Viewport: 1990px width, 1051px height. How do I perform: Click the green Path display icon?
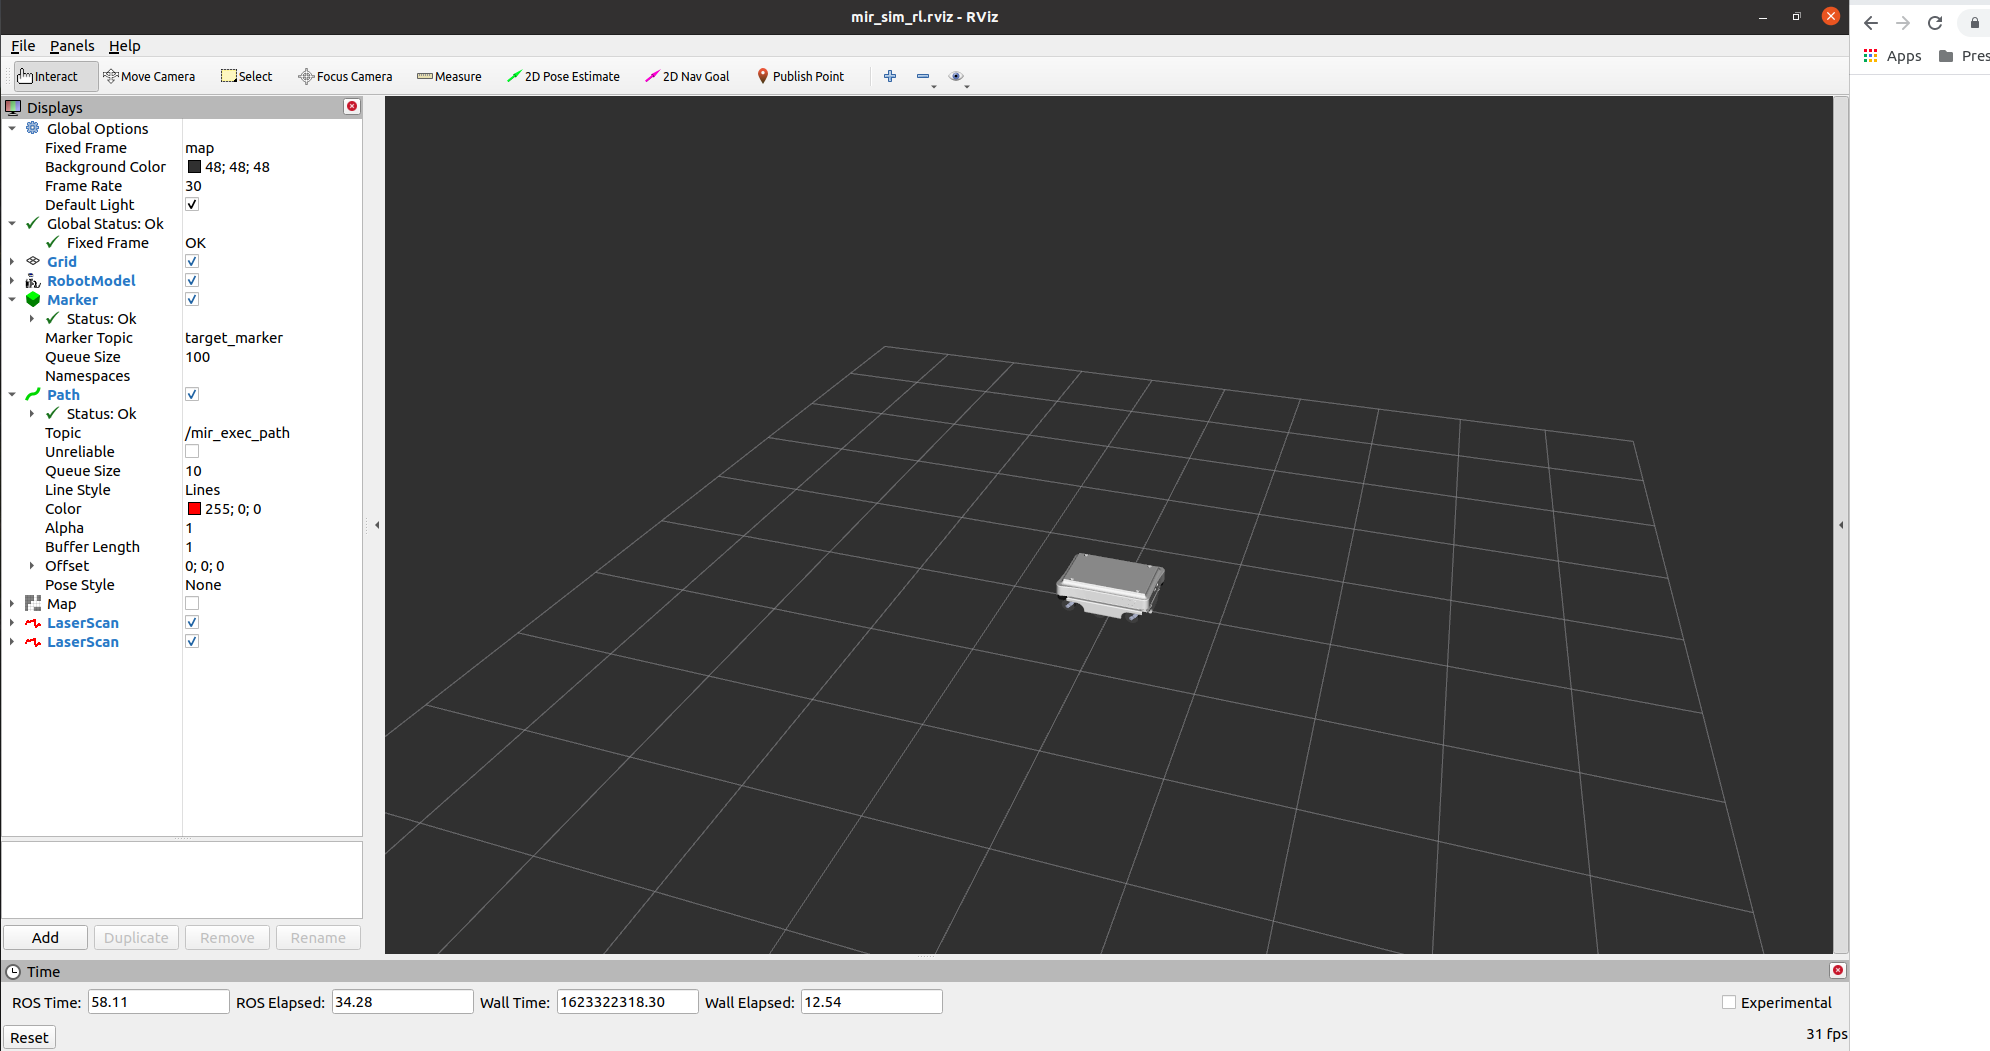coord(33,394)
